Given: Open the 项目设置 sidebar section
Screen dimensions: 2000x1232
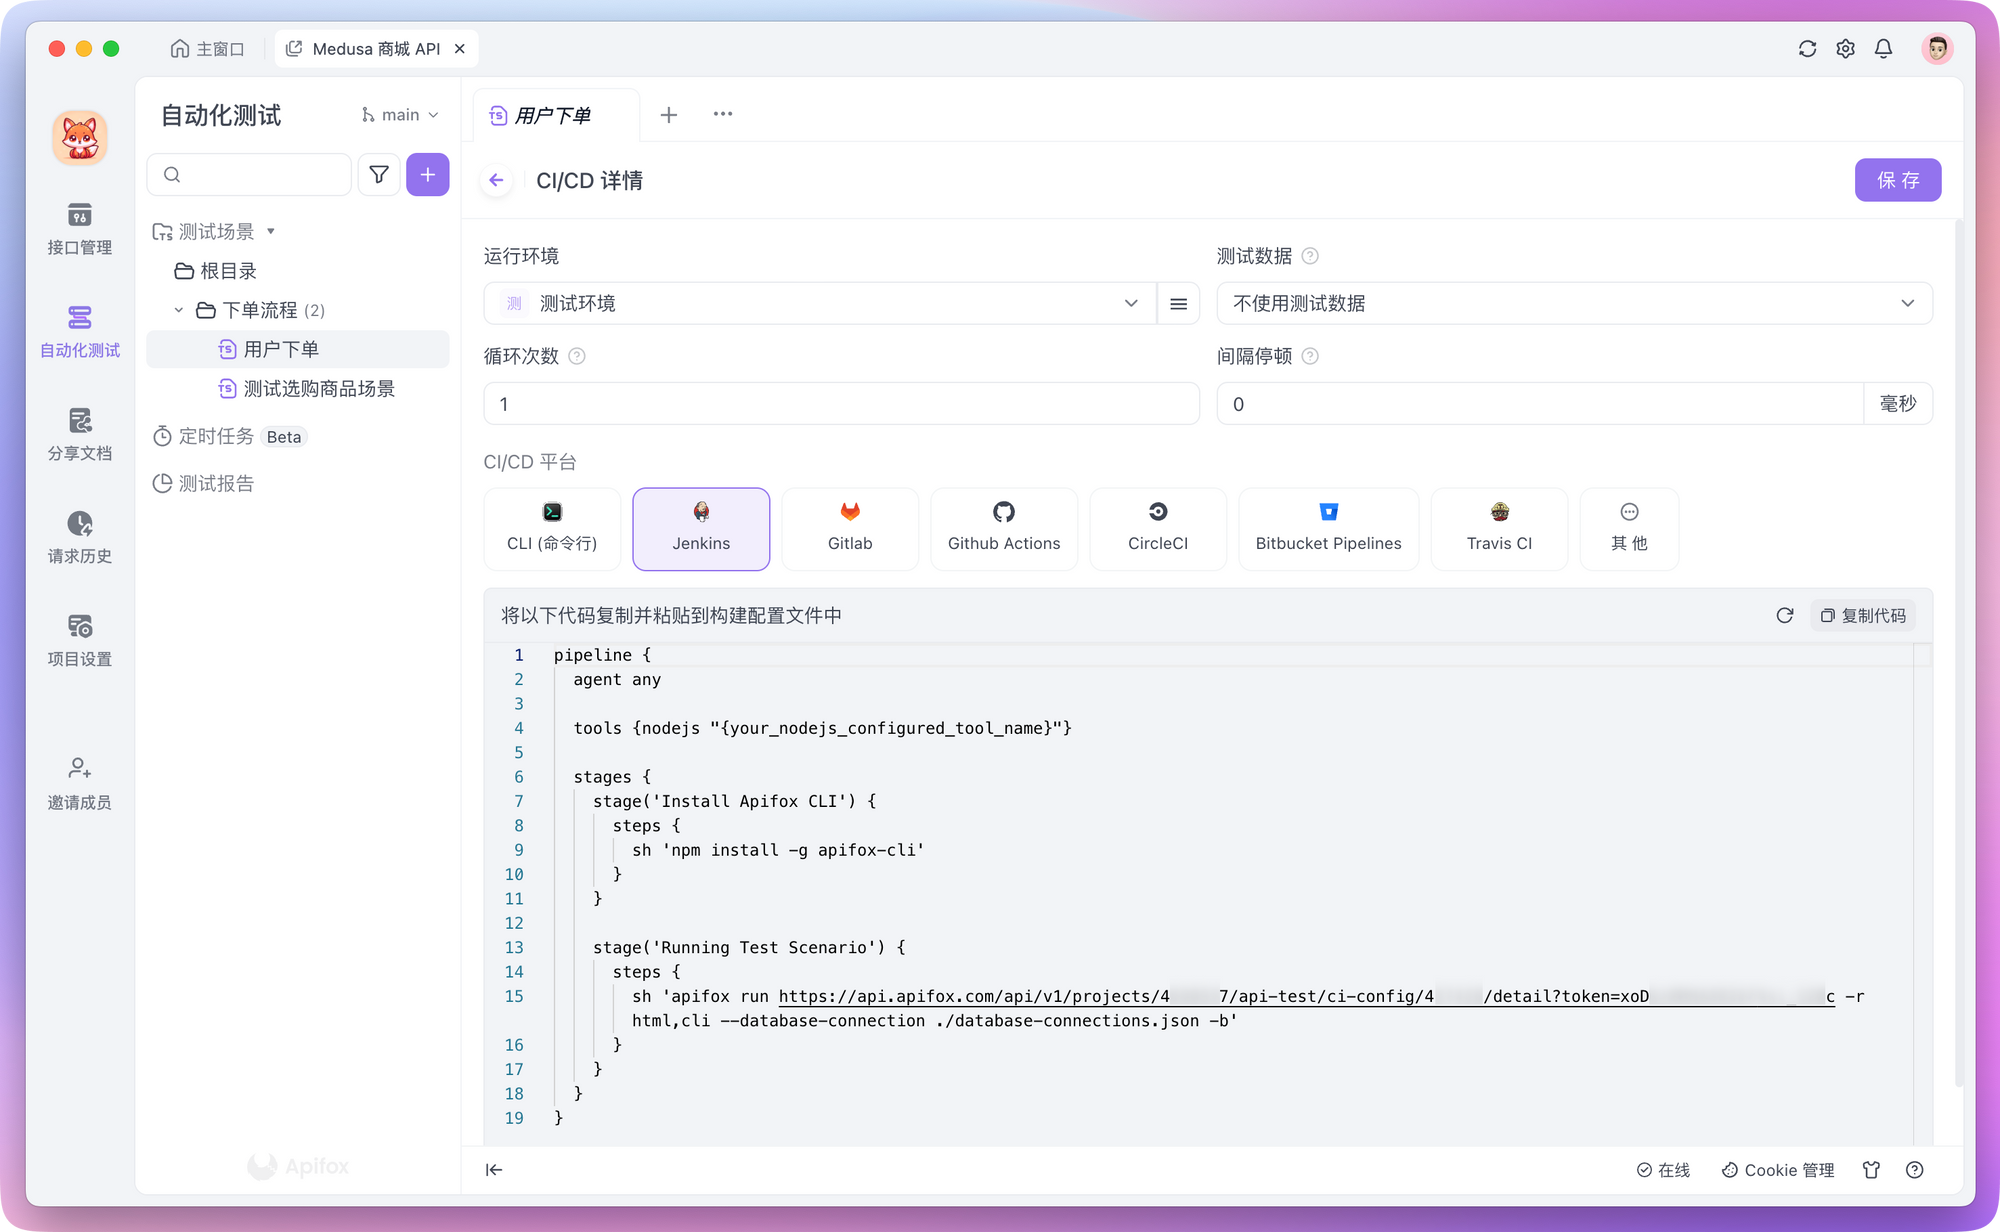Looking at the screenshot, I should 80,641.
